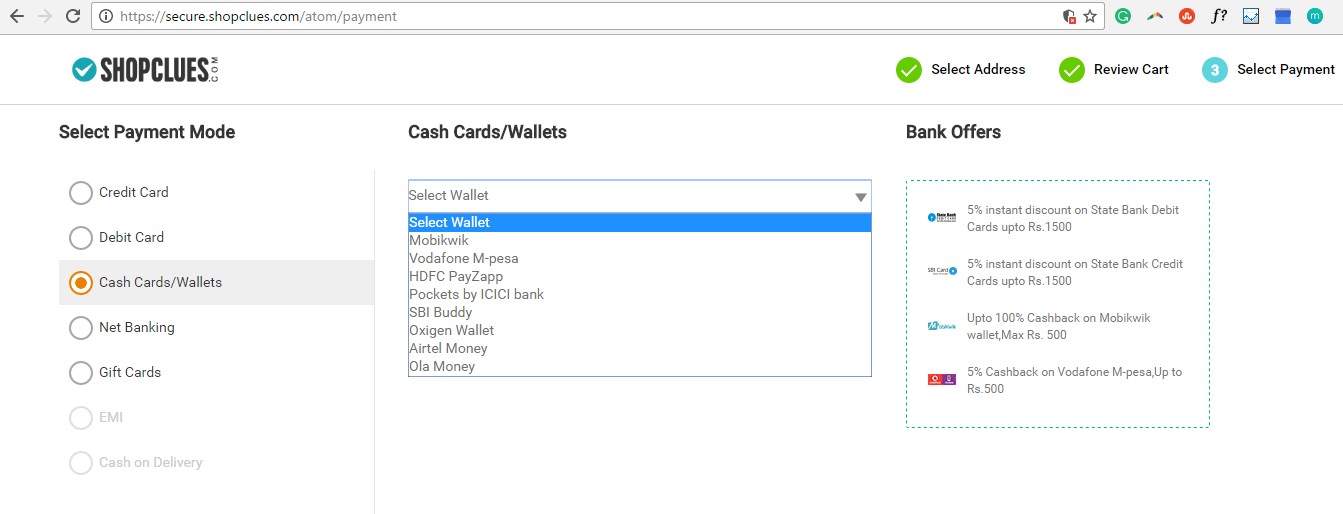Open the Grammarly extension icon
This screenshot has height=514, width=1343.
(x=1123, y=16)
